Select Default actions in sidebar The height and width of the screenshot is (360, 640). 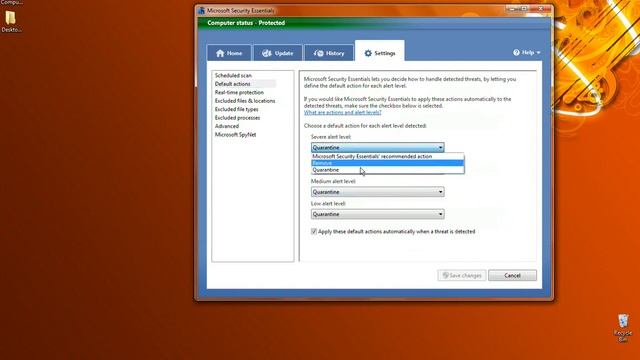[233, 84]
